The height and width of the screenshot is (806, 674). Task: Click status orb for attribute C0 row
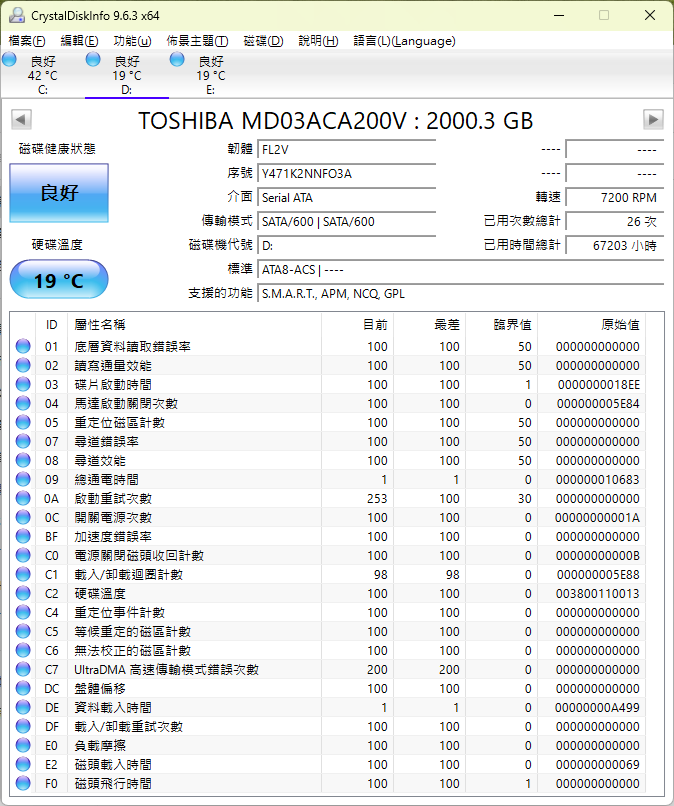[23, 555]
